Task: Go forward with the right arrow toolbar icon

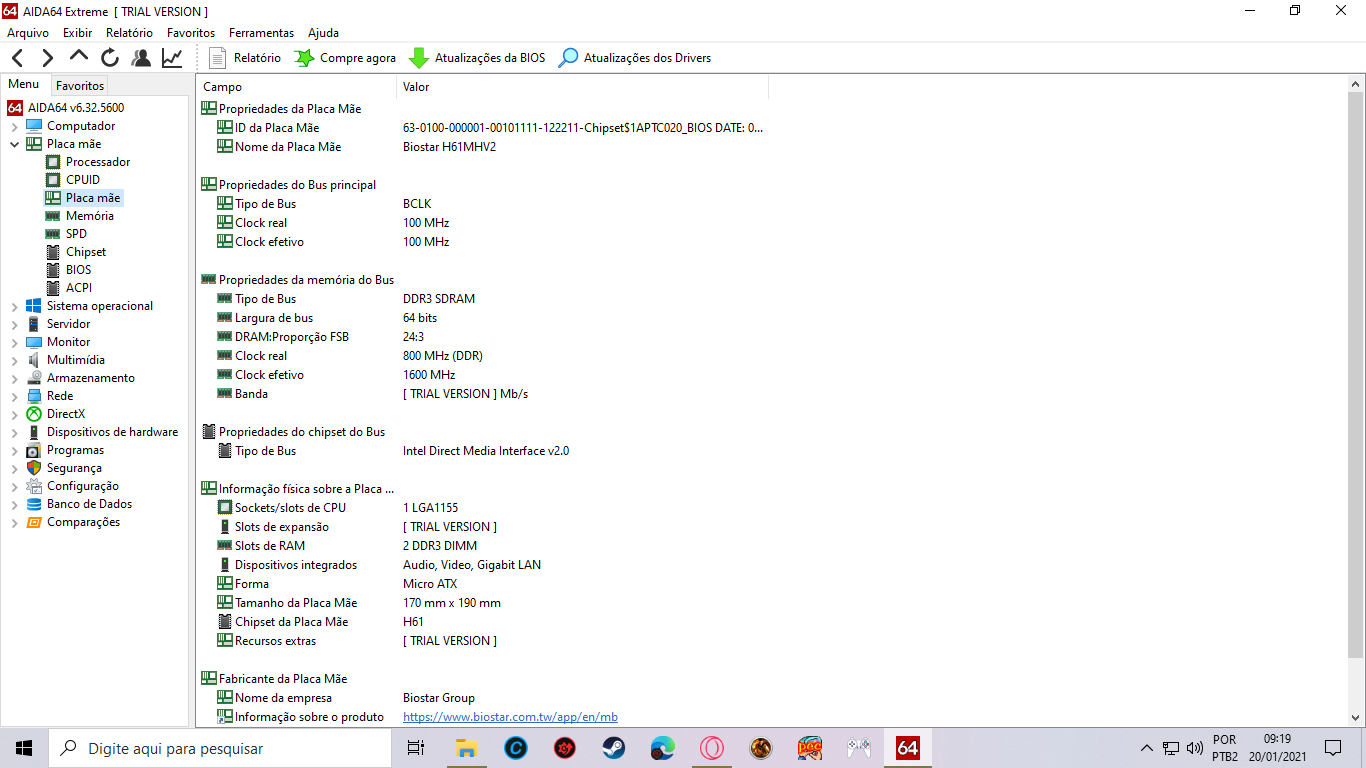Action: pyautogui.click(x=48, y=58)
